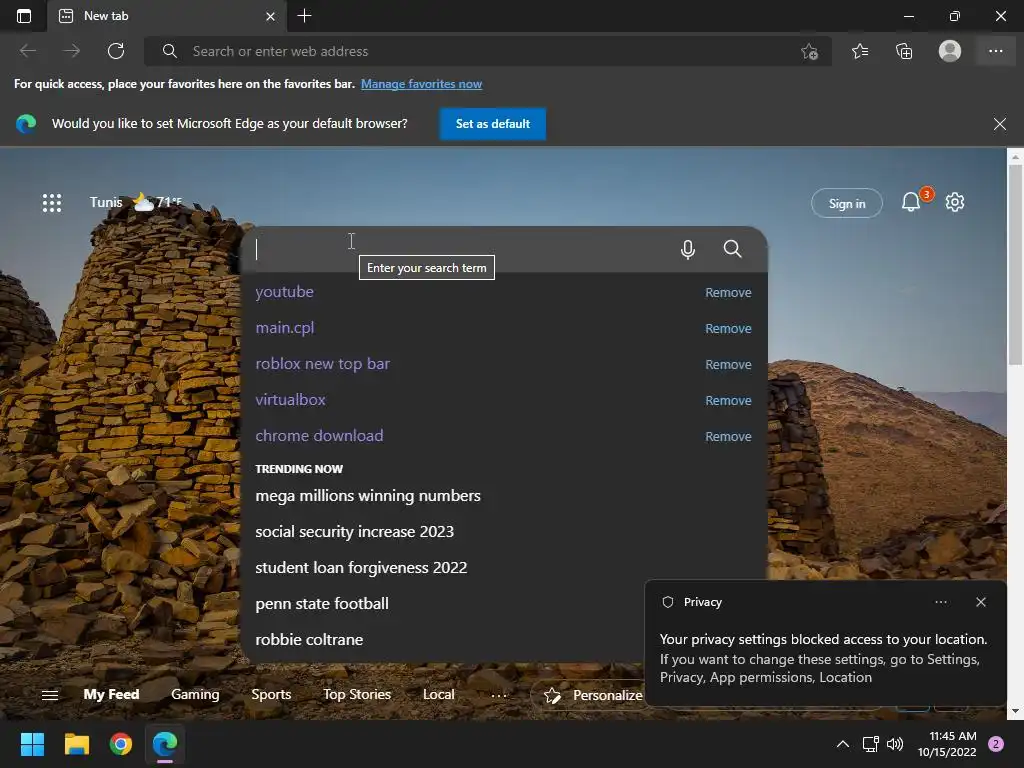Switch to My Feed tab

(x=111, y=695)
